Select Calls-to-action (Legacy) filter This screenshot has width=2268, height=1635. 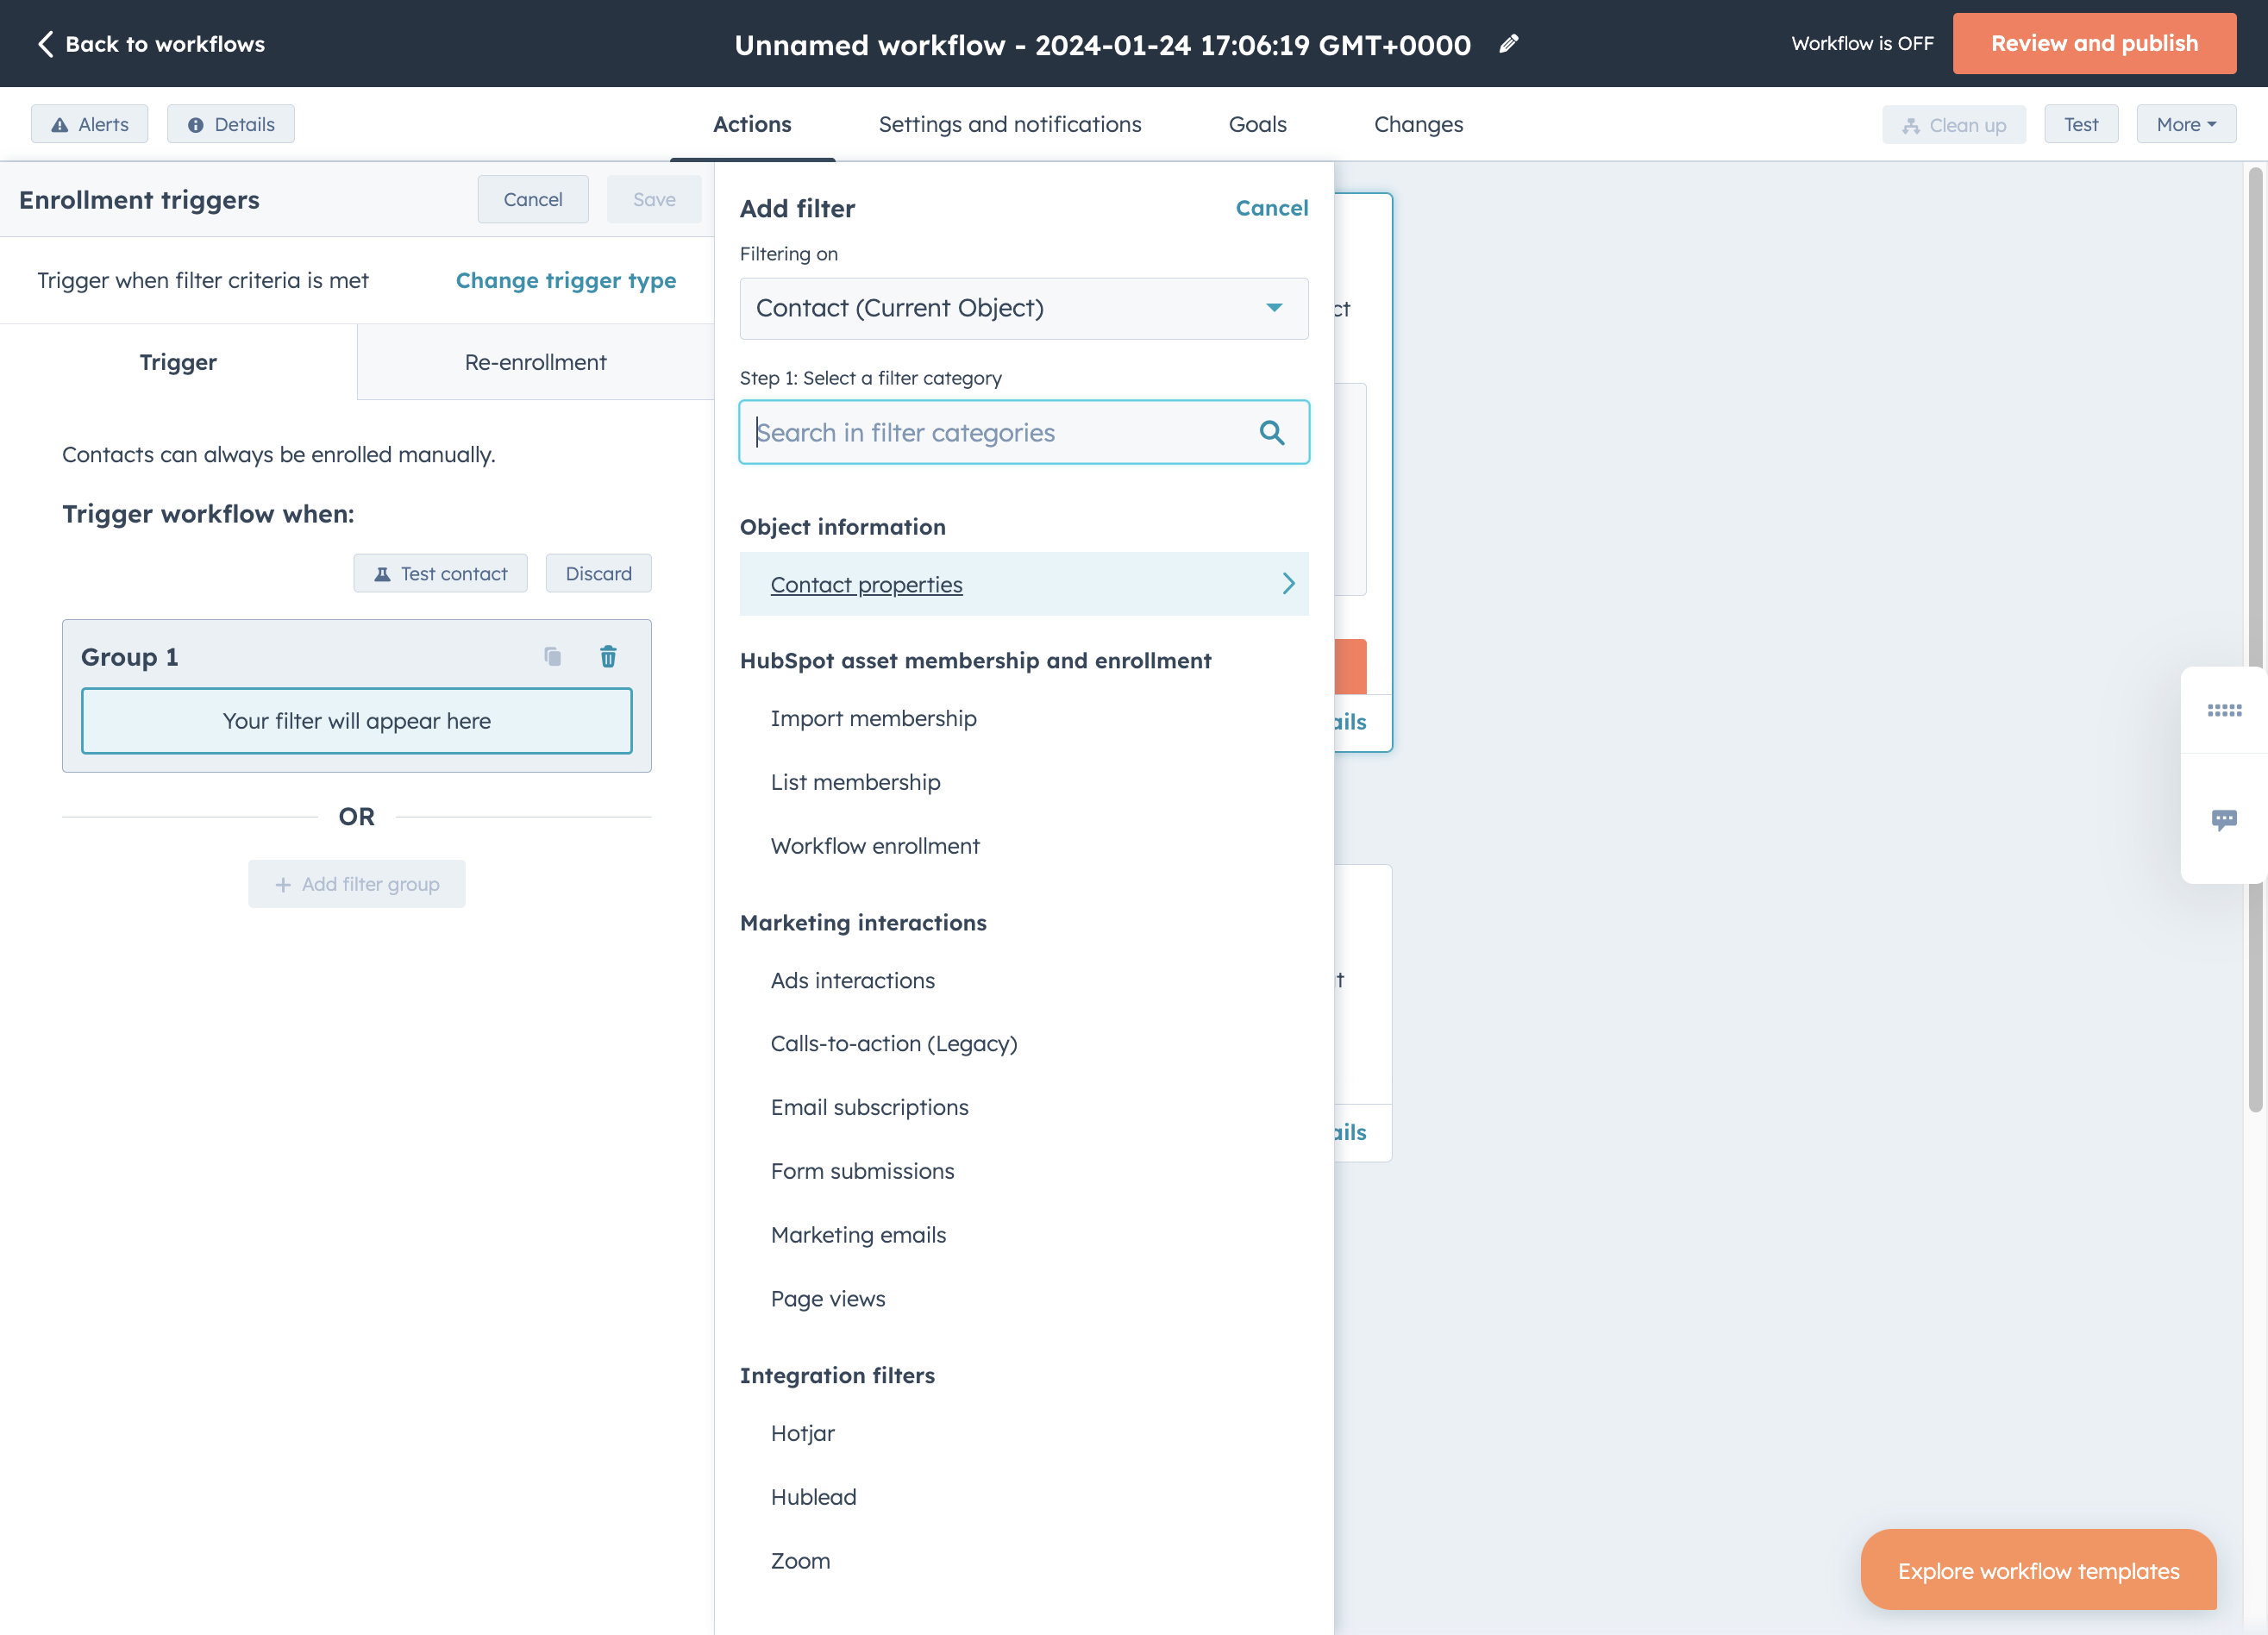click(894, 1043)
